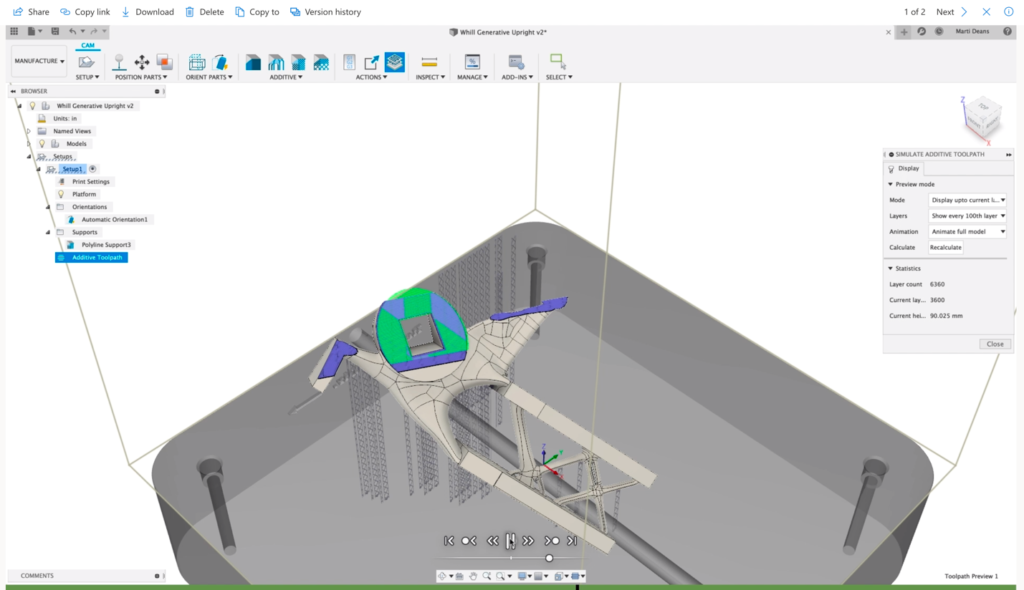Image resolution: width=1024 pixels, height=590 pixels.
Task: Click the Manage library icon
Action: coord(472,62)
